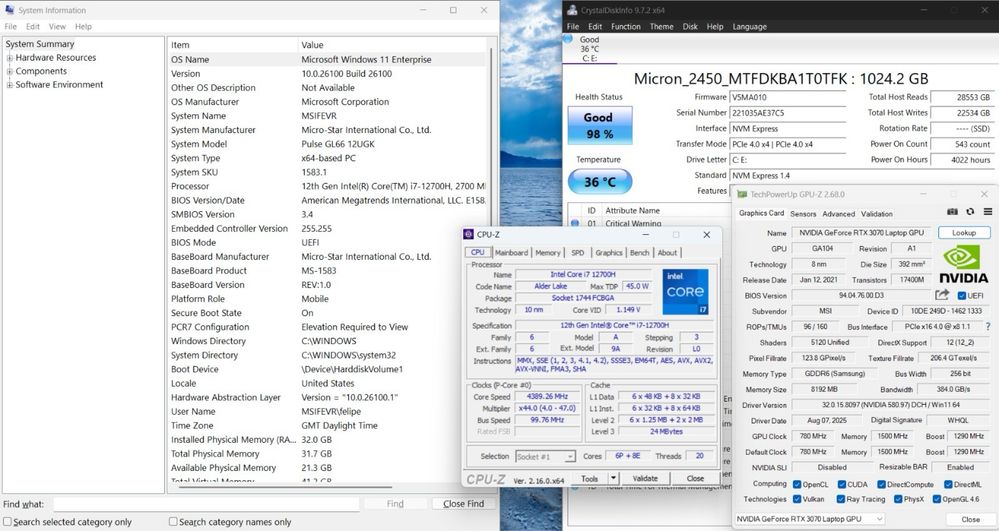The height and width of the screenshot is (531, 999).
Task: Click the GPU-Z screenshot camera icon
Action: point(952,212)
